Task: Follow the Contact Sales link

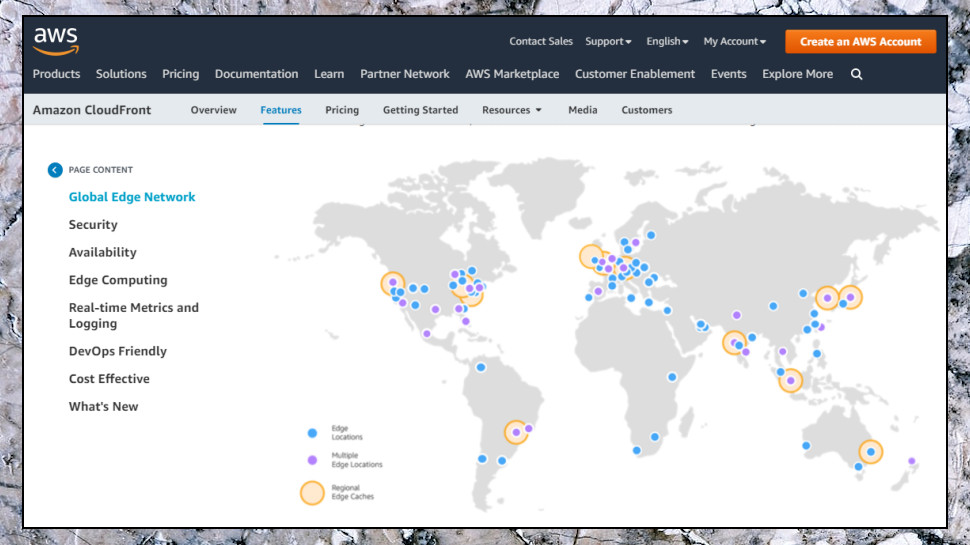Action: [541, 41]
